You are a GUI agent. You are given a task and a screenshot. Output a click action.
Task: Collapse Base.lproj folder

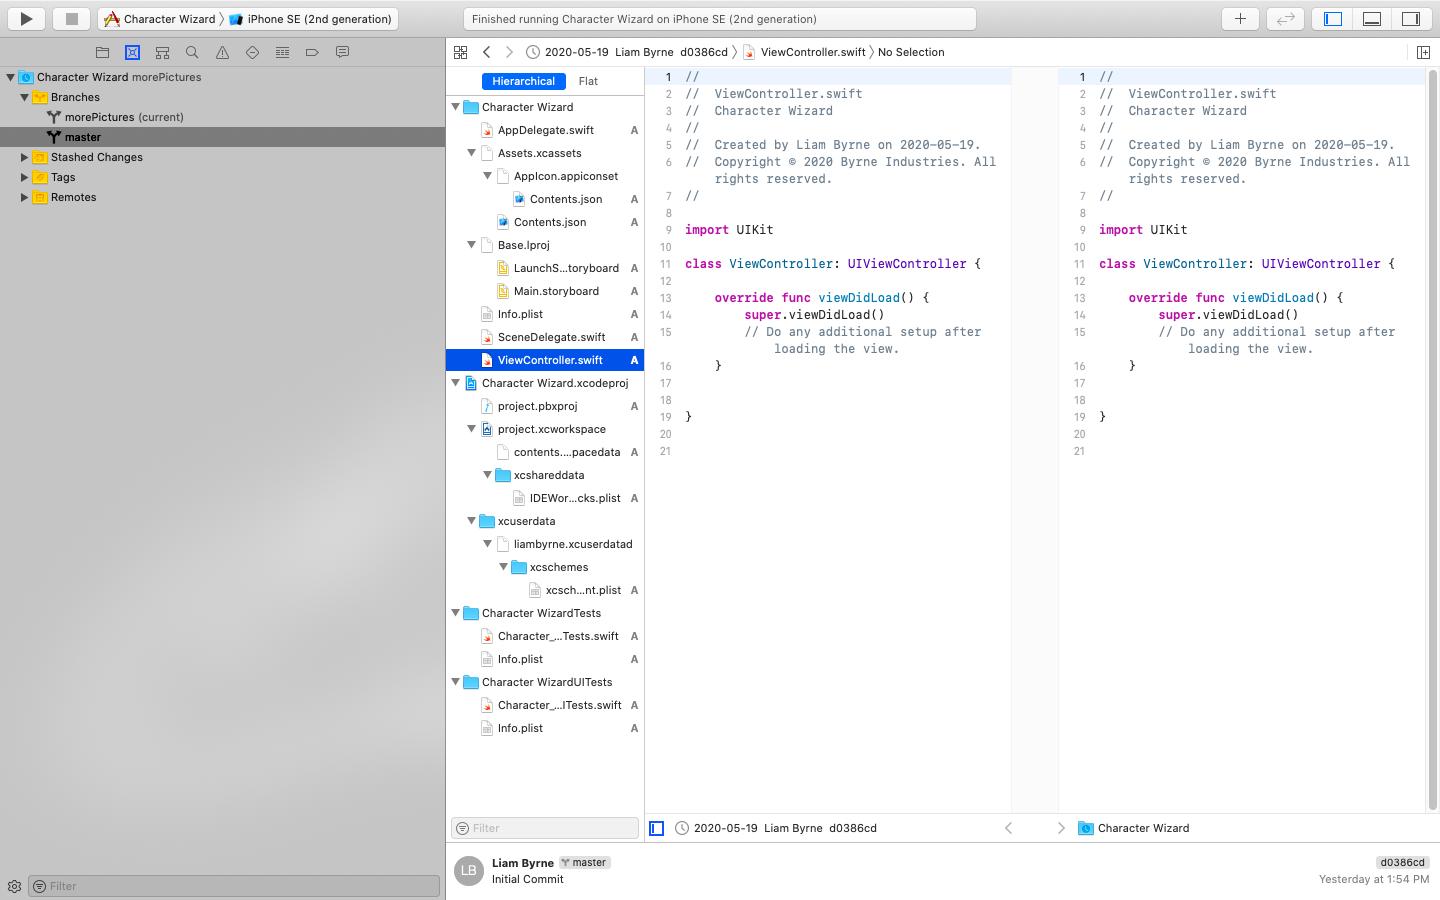pos(471,245)
